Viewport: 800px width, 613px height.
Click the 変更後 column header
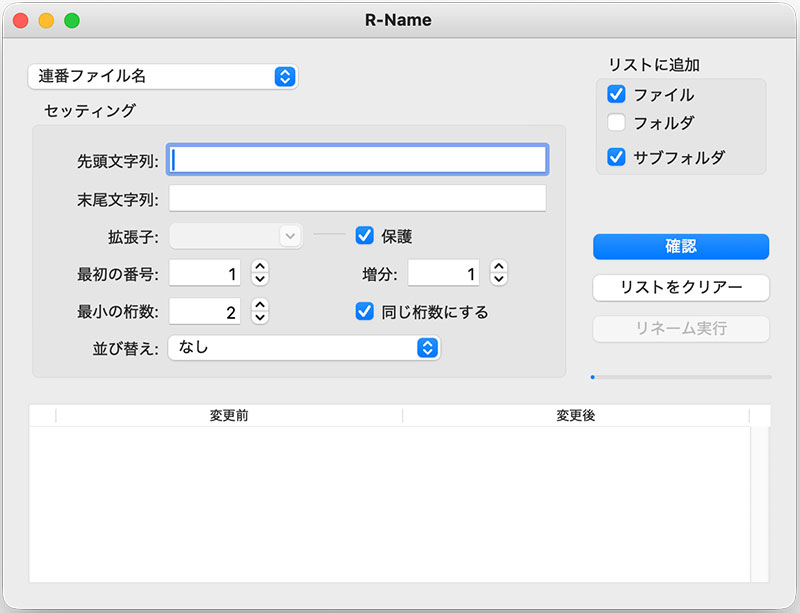coord(576,415)
